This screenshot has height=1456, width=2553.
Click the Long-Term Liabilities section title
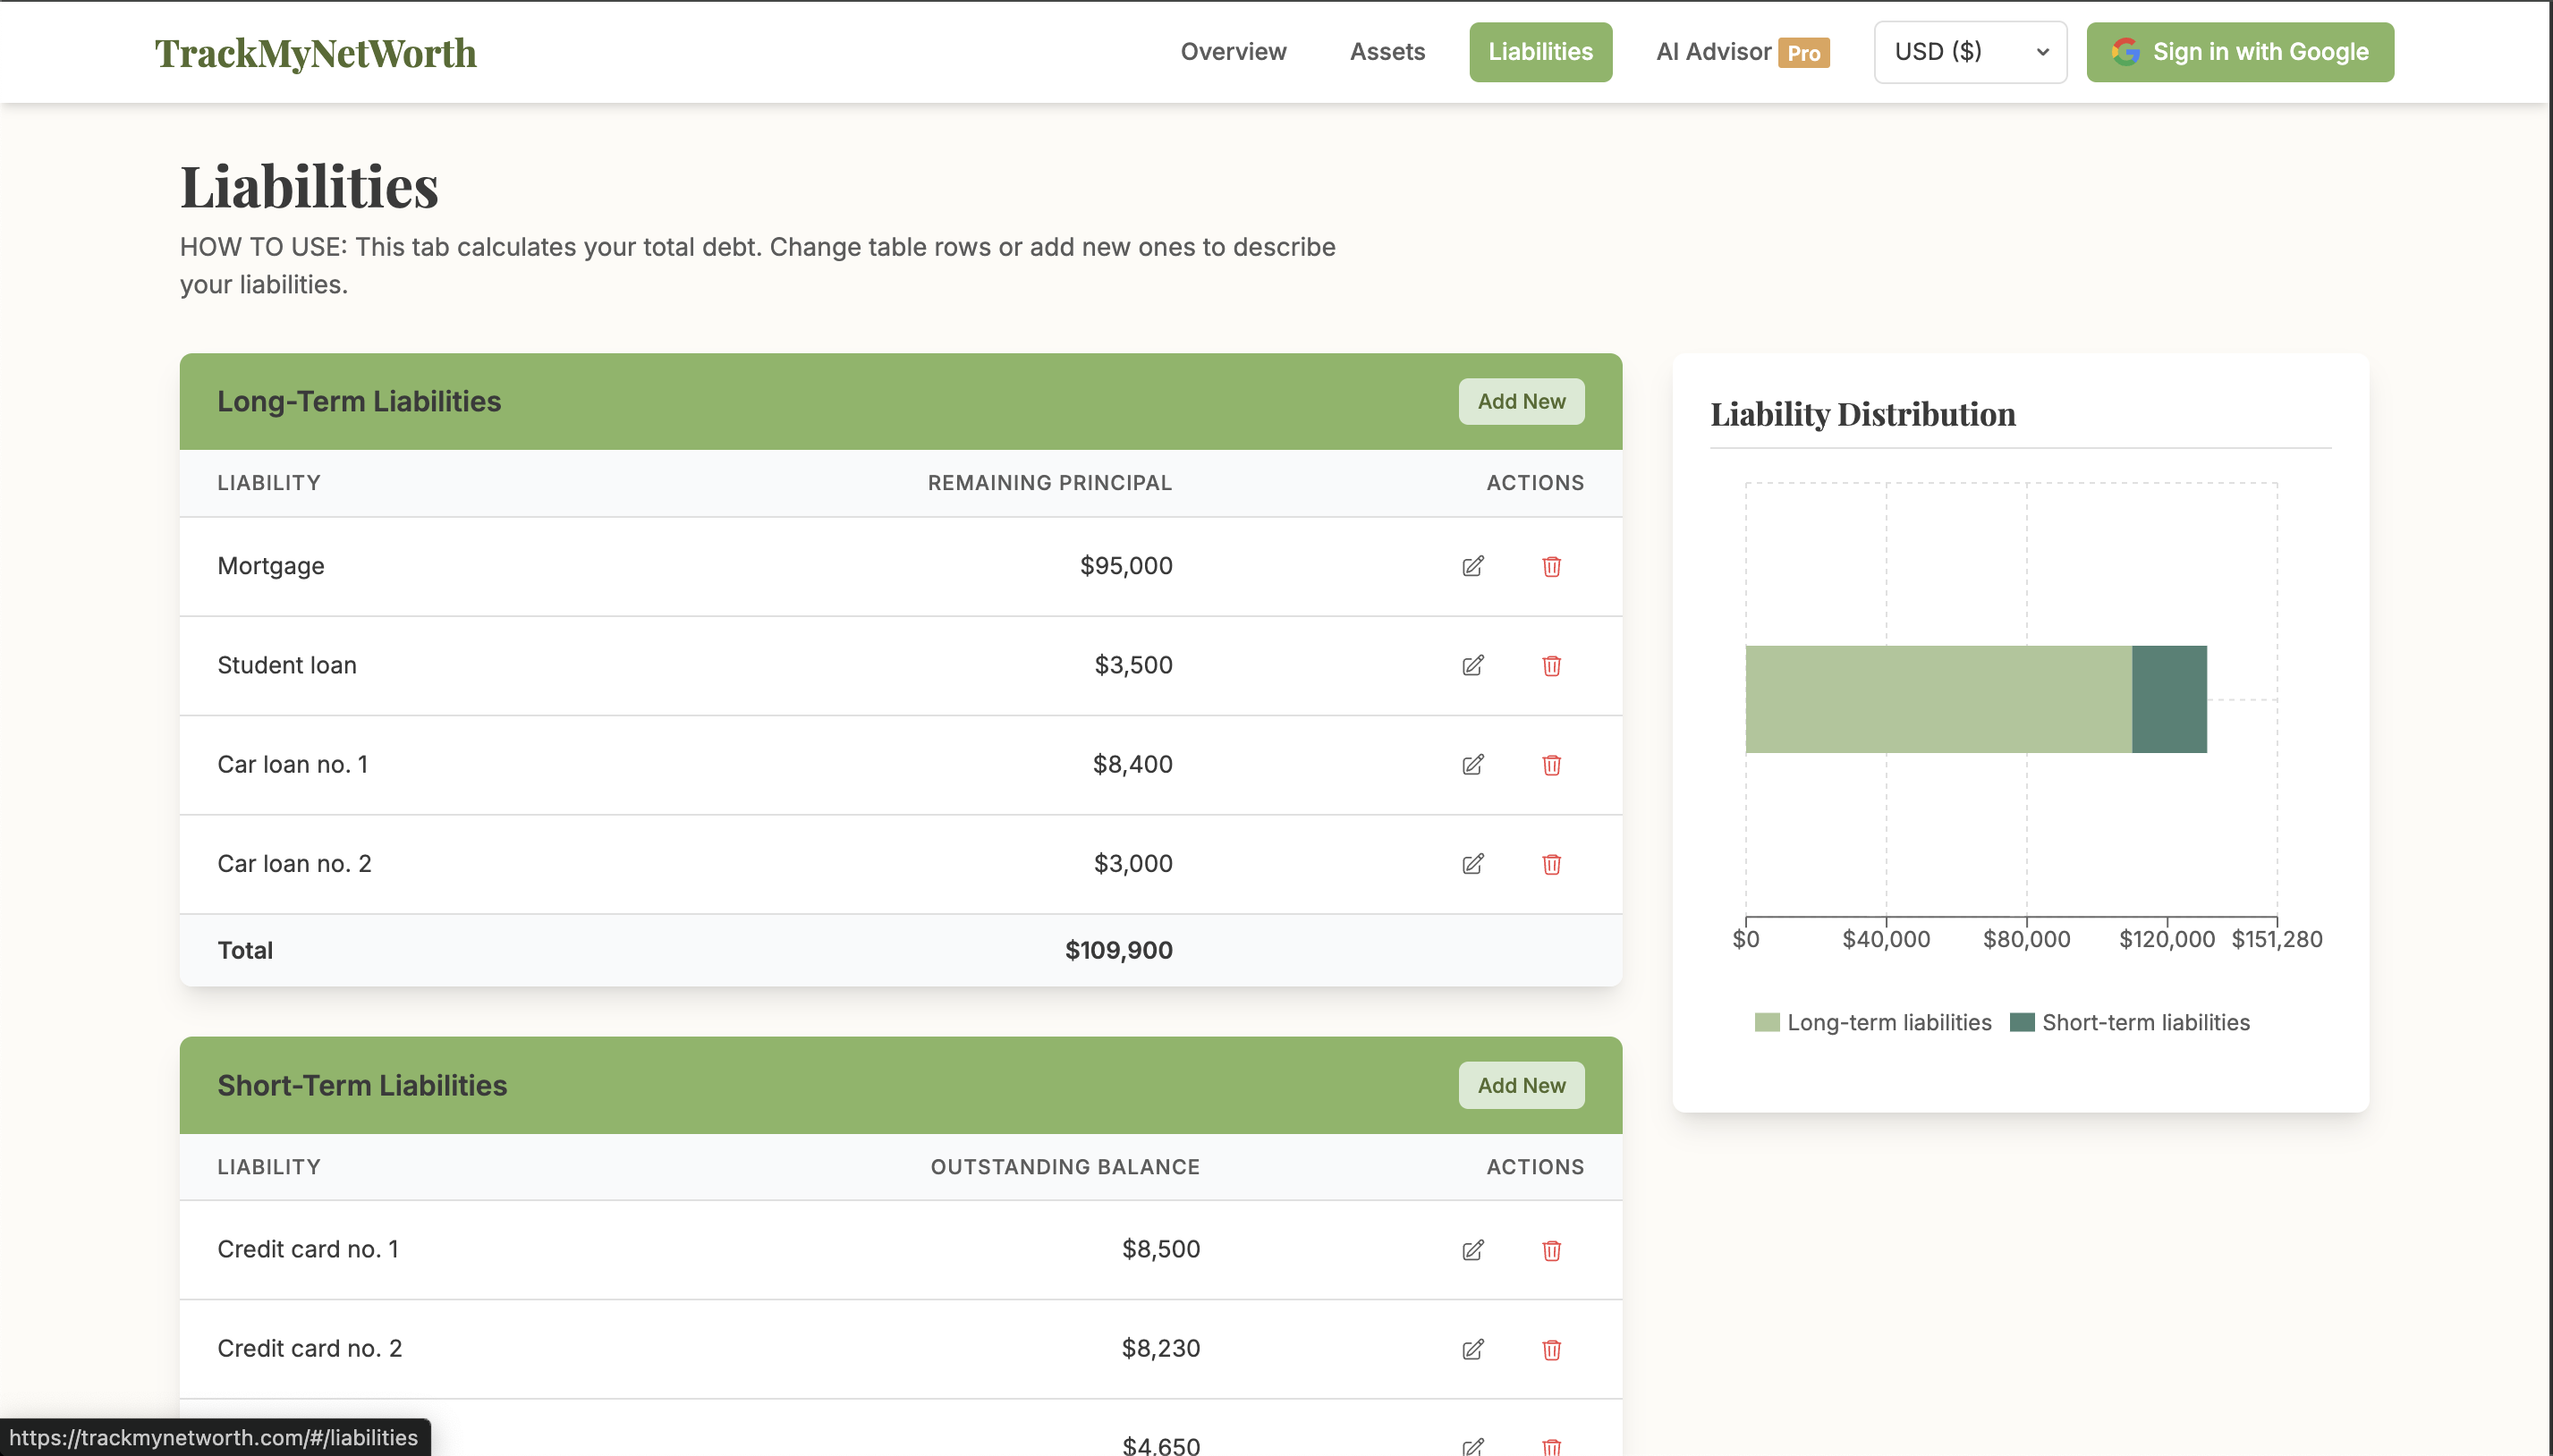[x=359, y=401]
